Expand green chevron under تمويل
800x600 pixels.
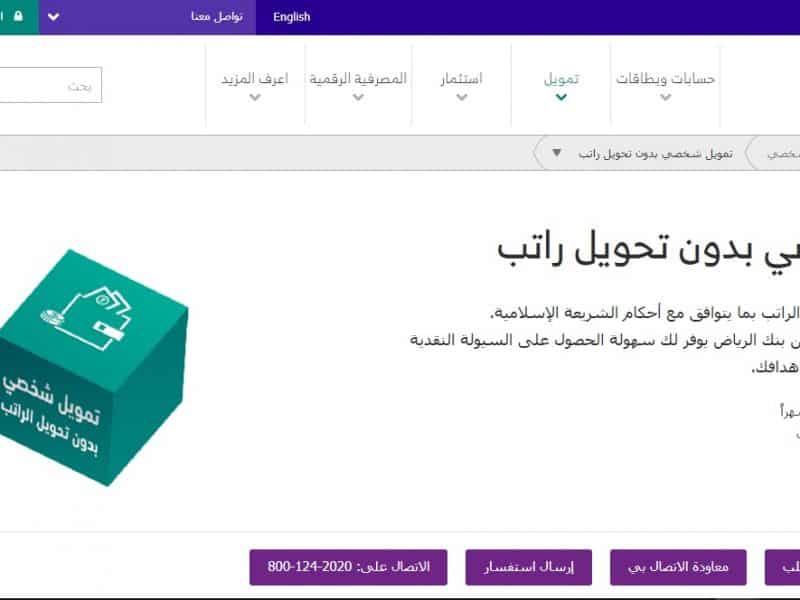click(x=561, y=97)
